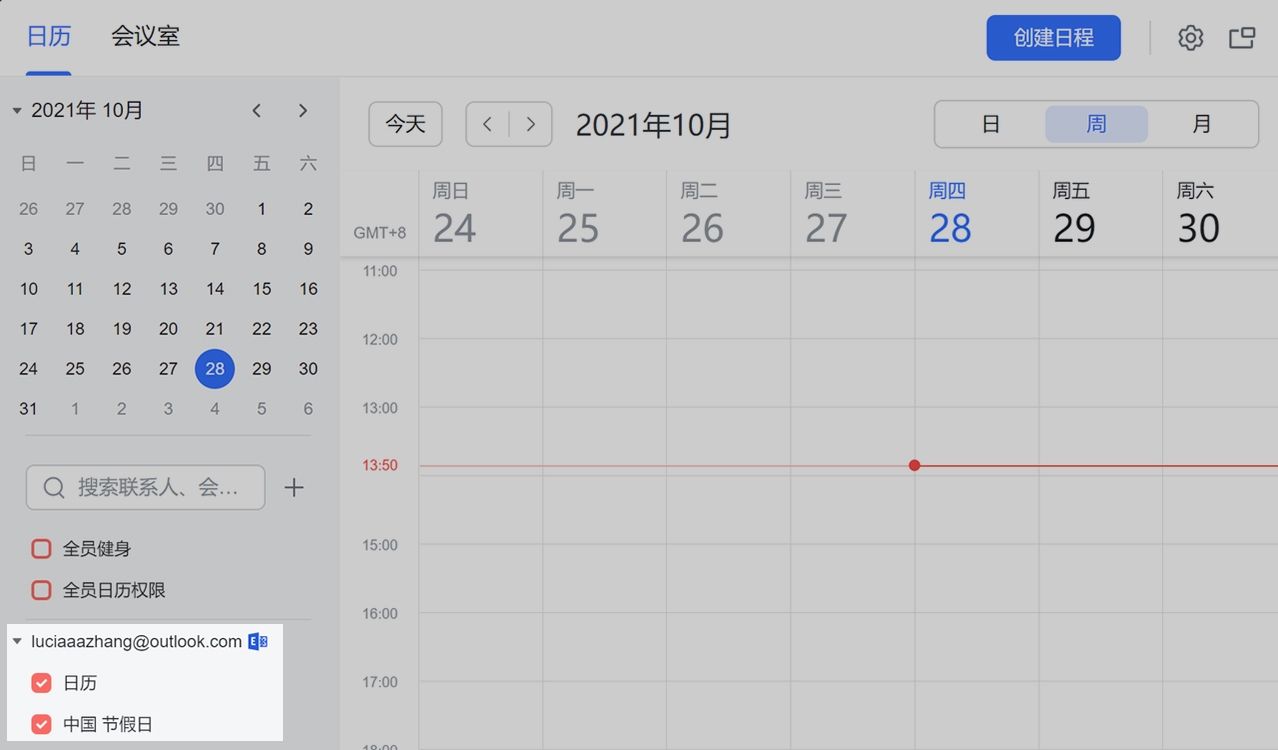Go to next month in mini calendar
The image size is (1278, 750).
coord(303,110)
